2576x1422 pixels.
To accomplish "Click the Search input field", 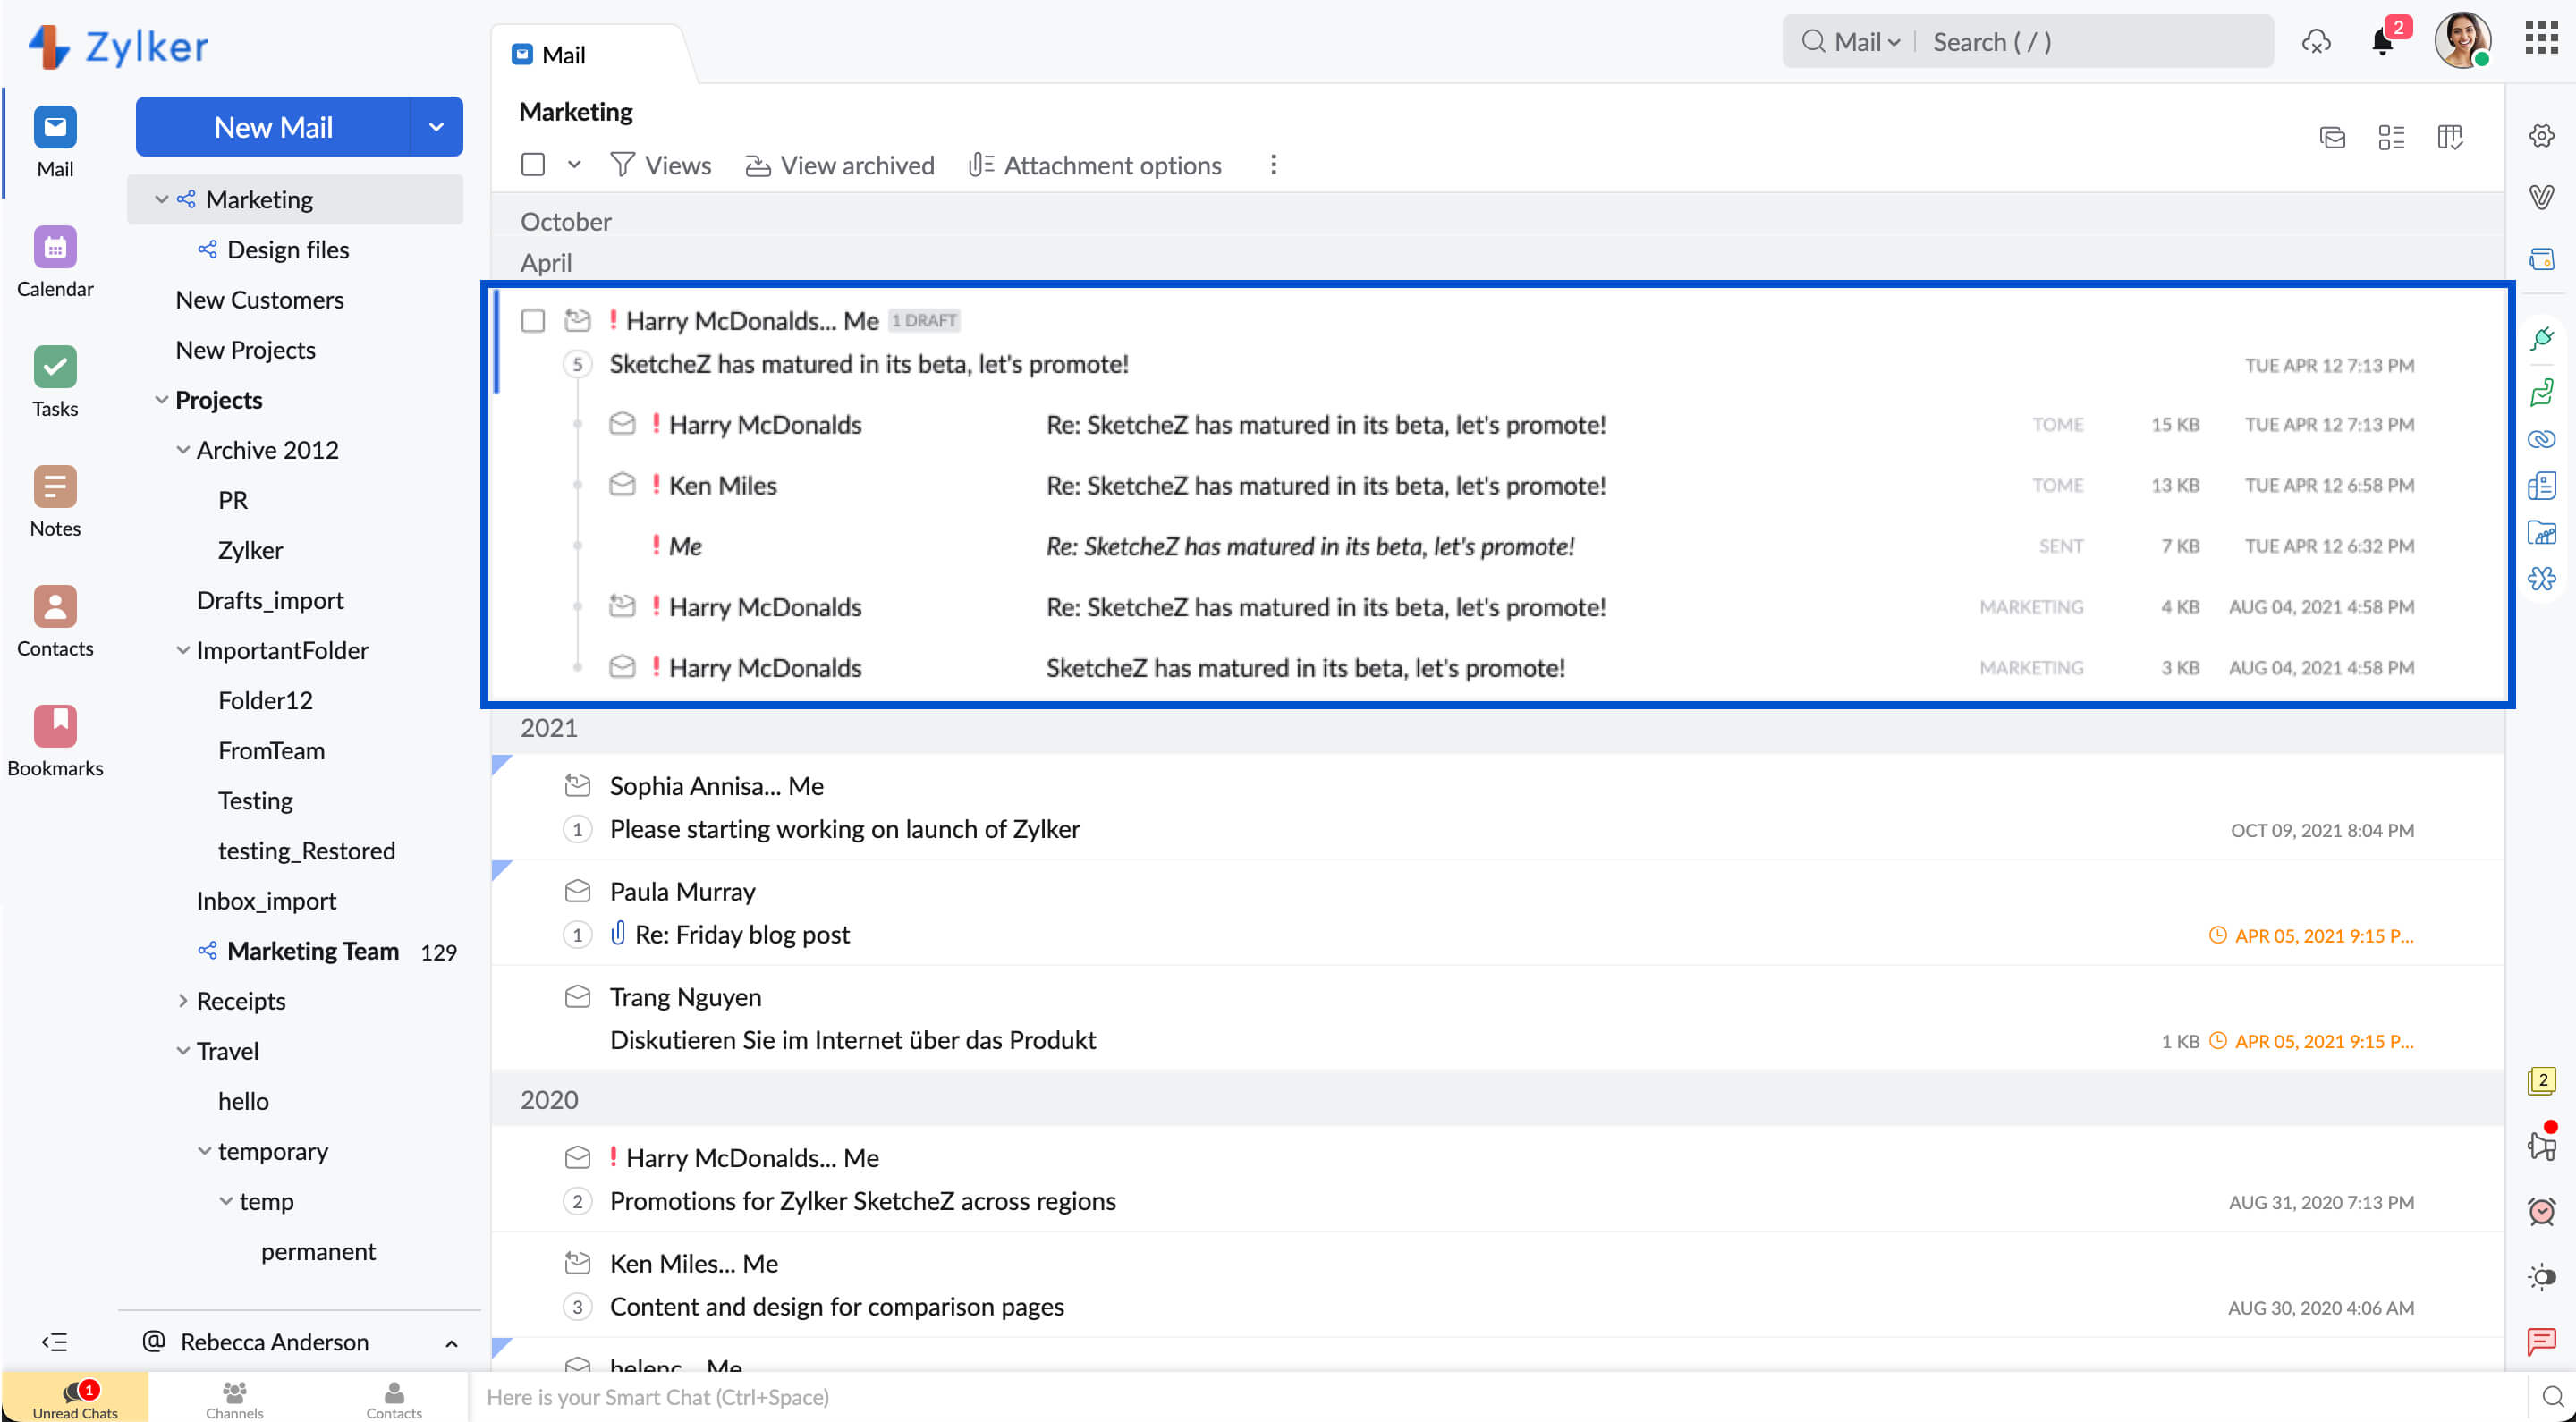I will click(x=2095, y=42).
